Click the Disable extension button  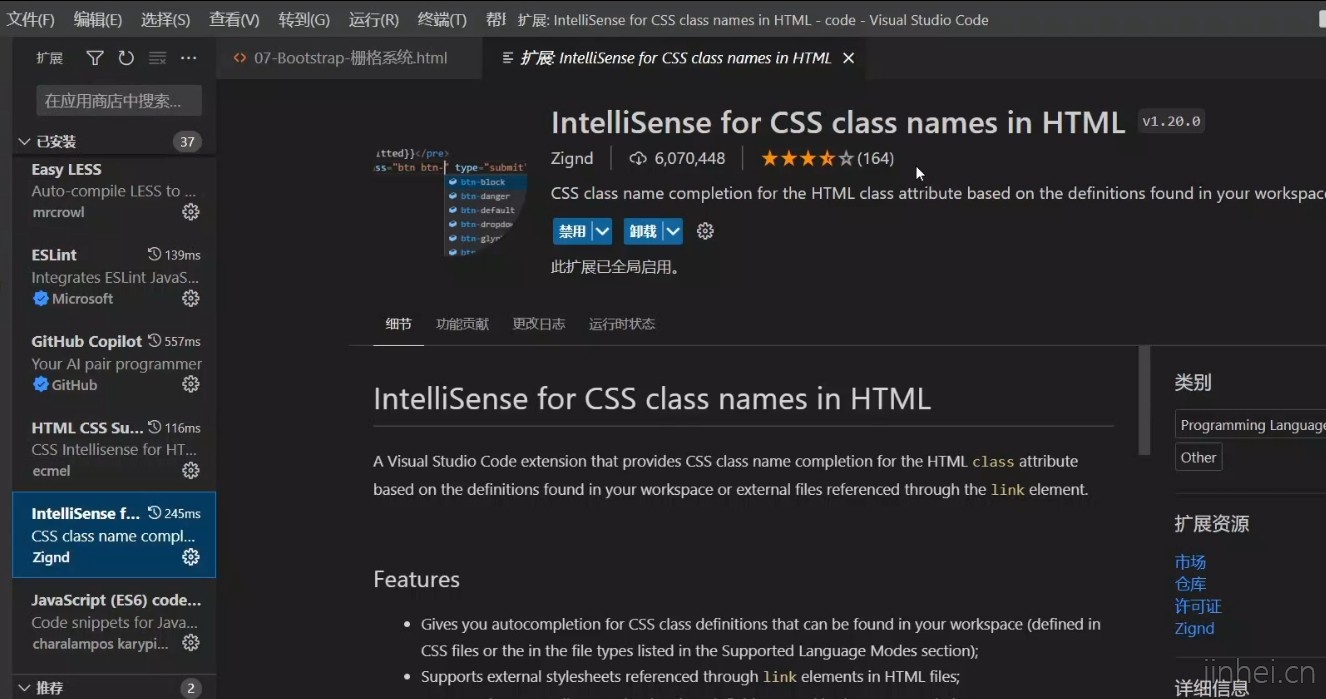coord(572,231)
